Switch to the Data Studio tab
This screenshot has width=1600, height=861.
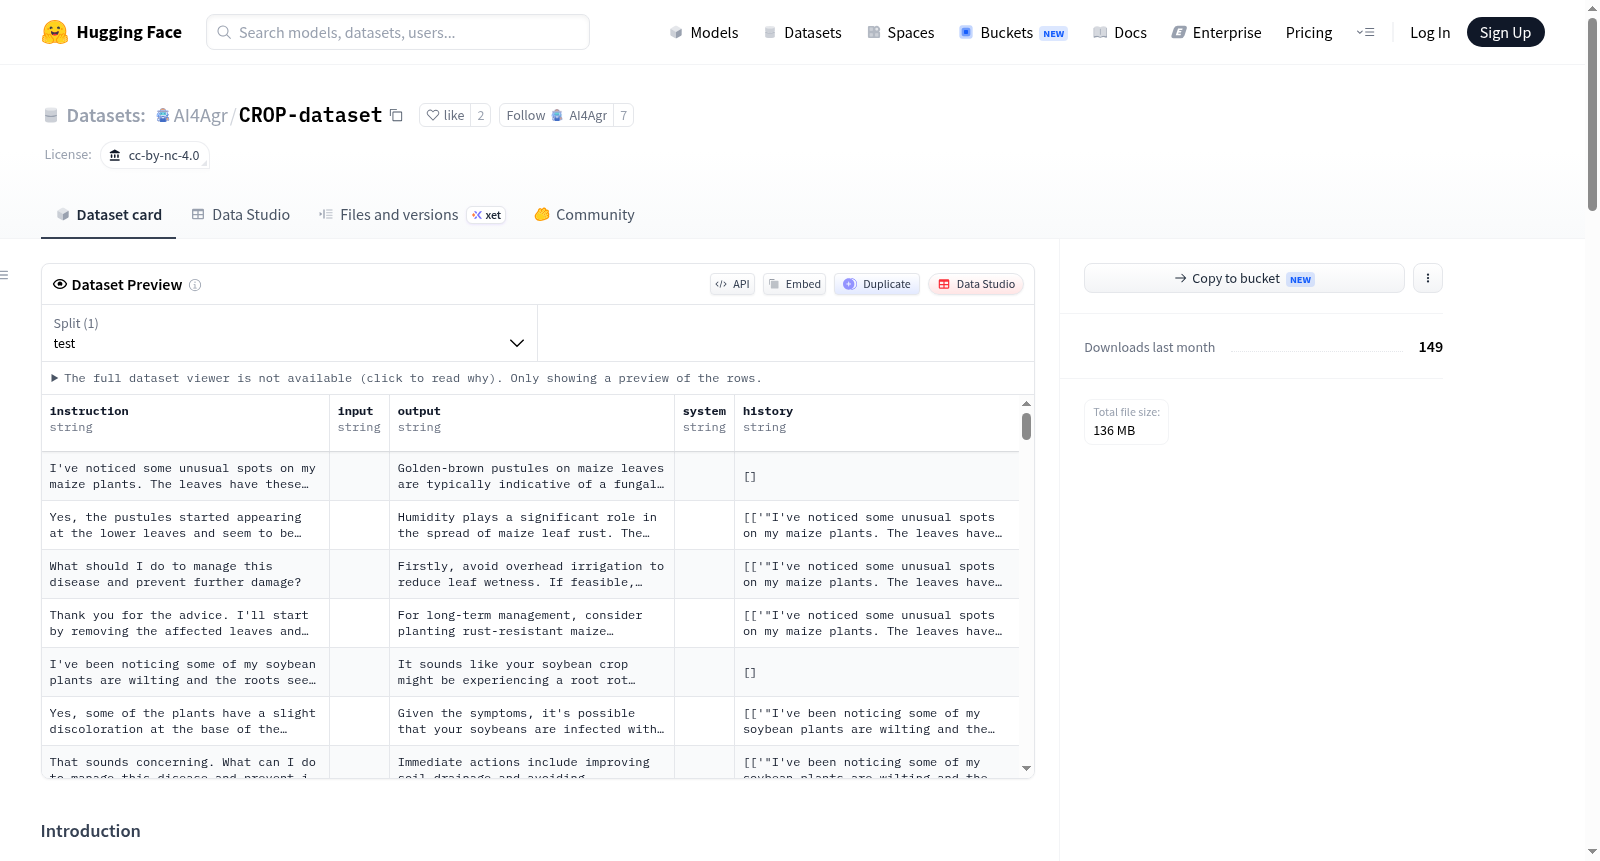pyautogui.click(x=240, y=215)
